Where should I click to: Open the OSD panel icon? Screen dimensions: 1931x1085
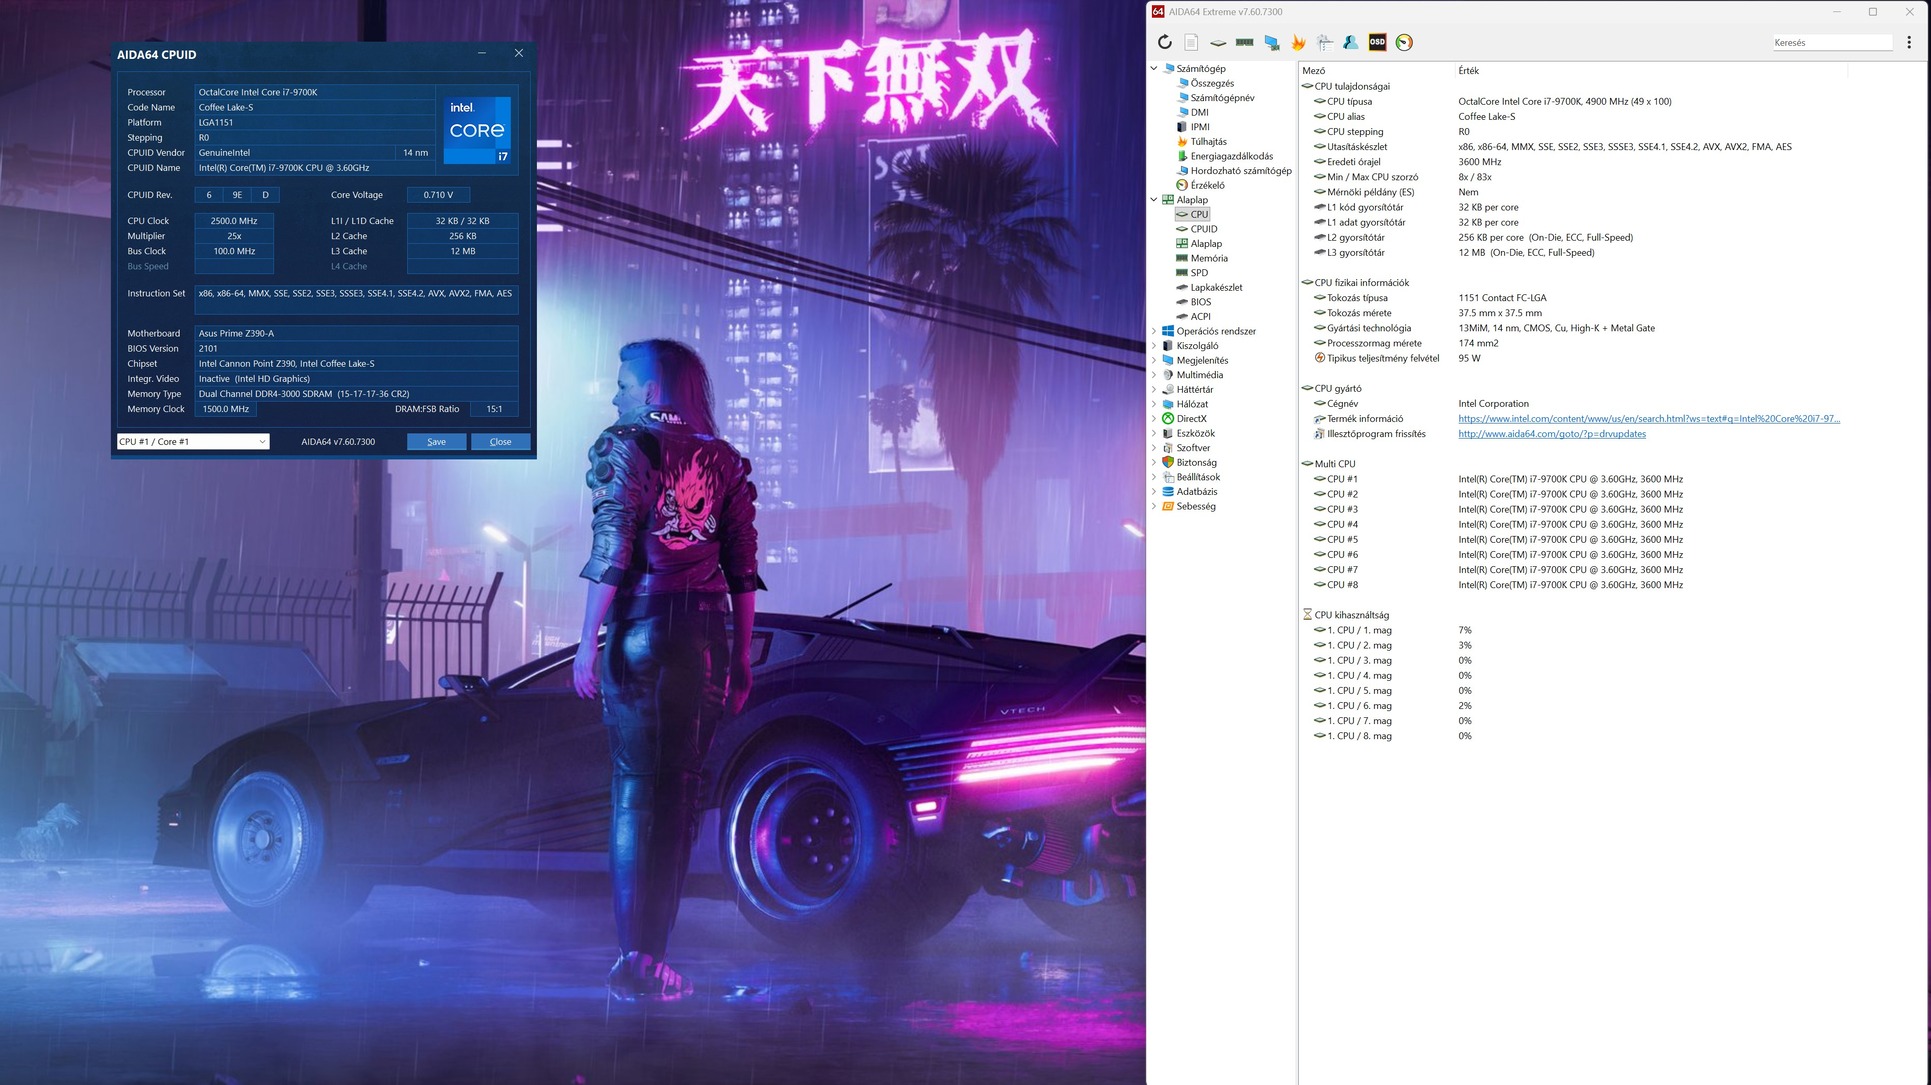[x=1377, y=42]
